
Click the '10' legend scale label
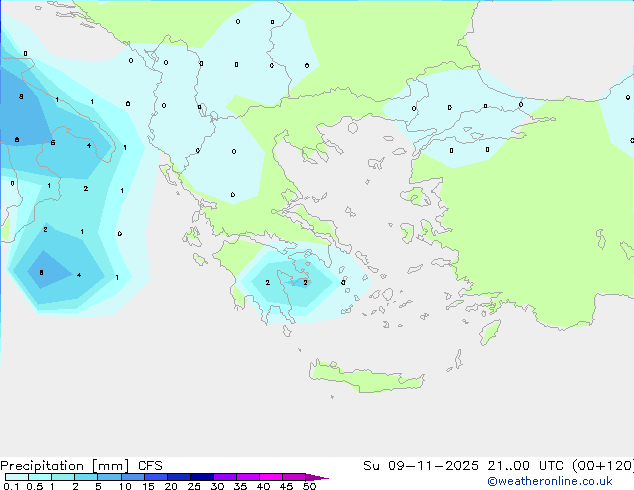125,486
